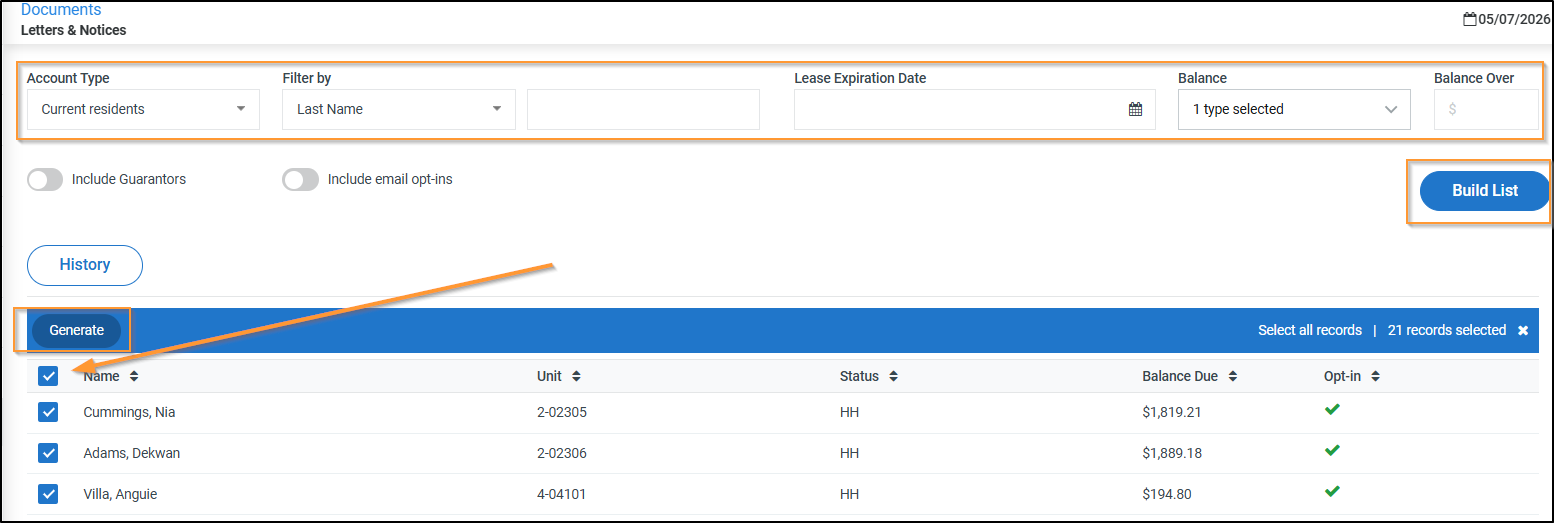Expand the Filter by Last Name dropdown
Screen dimensions: 1554x523
pos(399,109)
